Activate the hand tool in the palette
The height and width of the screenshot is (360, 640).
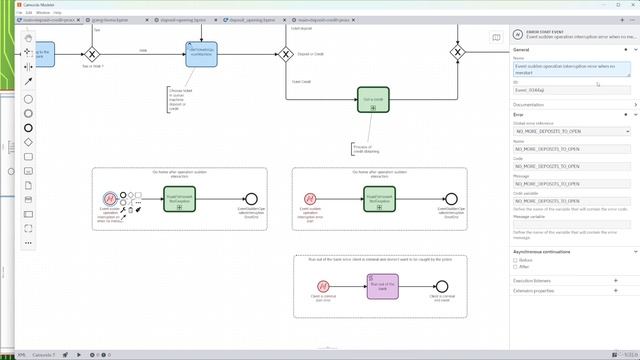pyautogui.click(x=28, y=38)
